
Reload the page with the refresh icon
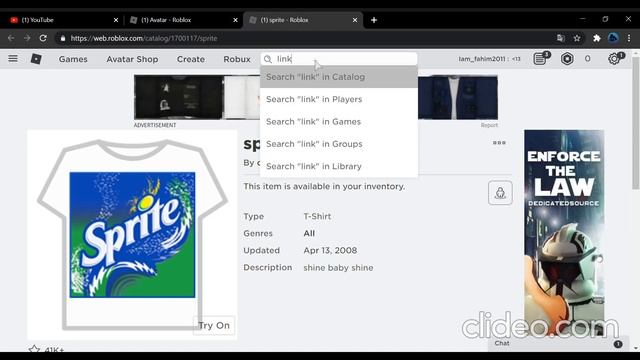click(x=43, y=38)
